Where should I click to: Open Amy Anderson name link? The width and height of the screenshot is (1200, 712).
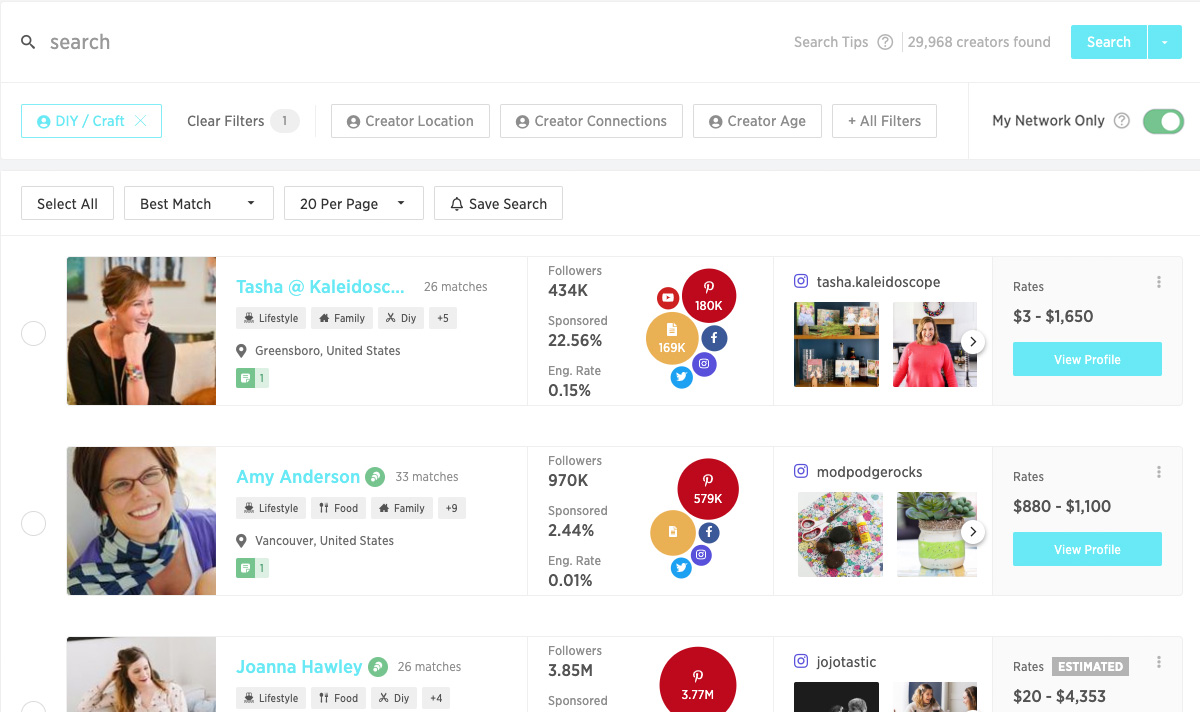coord(298,477)
